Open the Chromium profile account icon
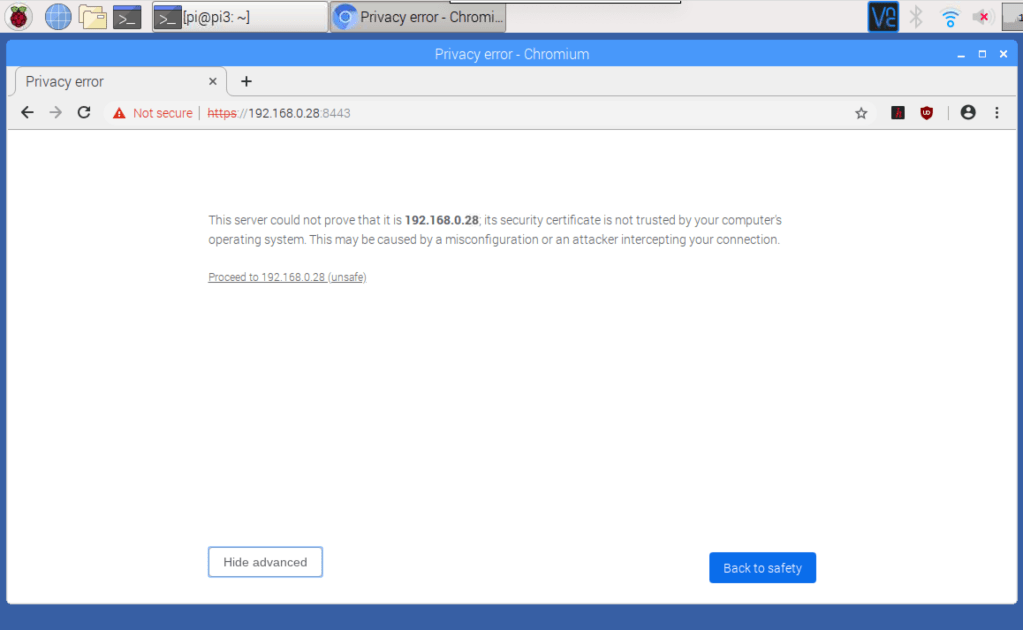1023x630 pixels. (967, 112)
